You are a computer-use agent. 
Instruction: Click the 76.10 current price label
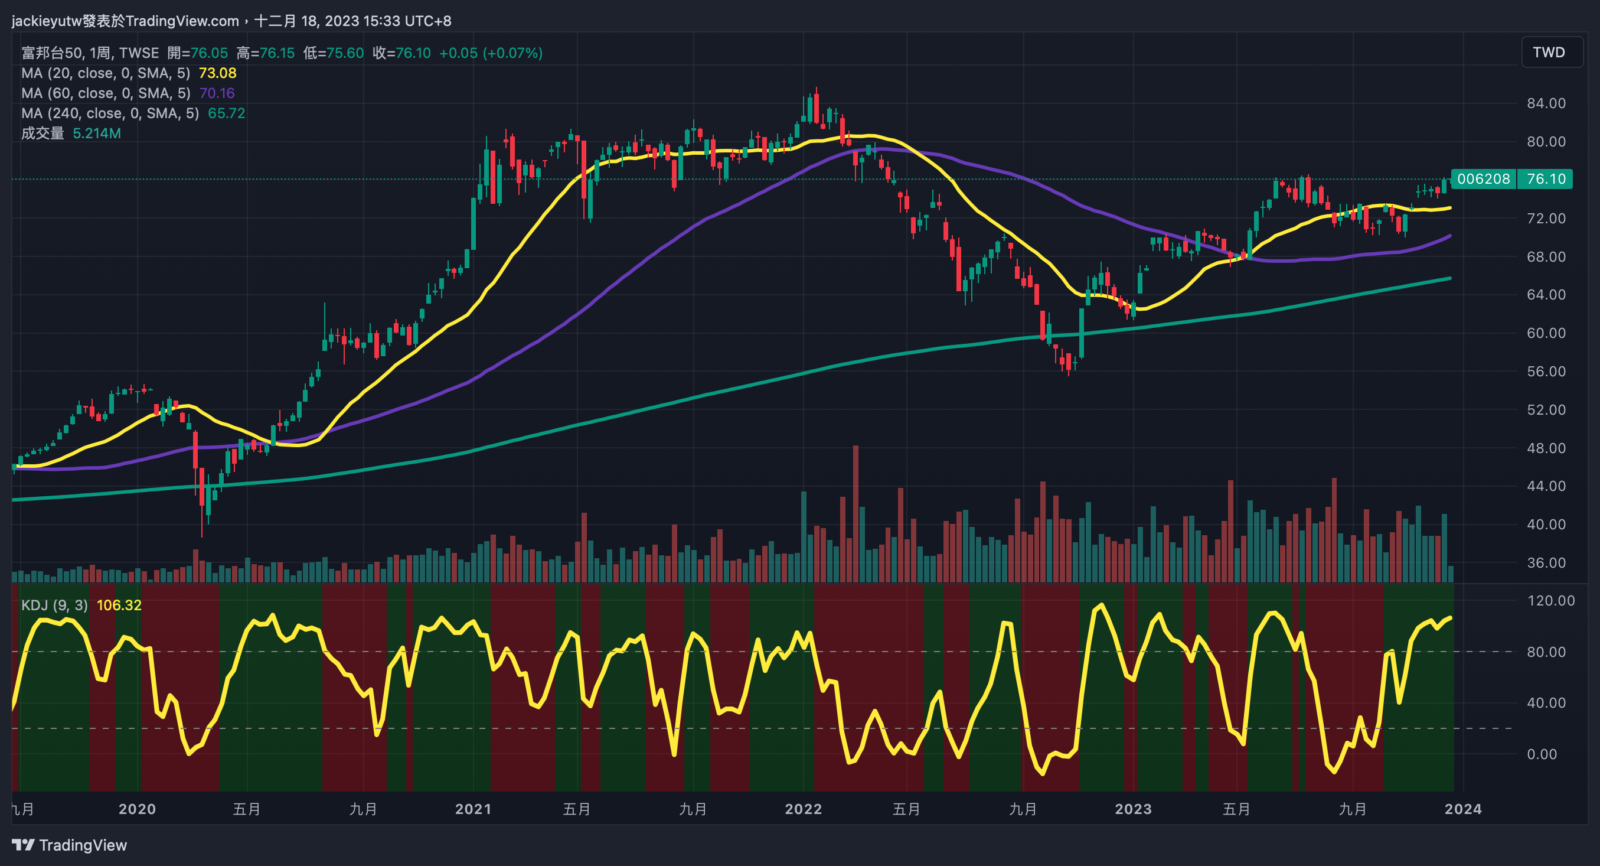1546,179
